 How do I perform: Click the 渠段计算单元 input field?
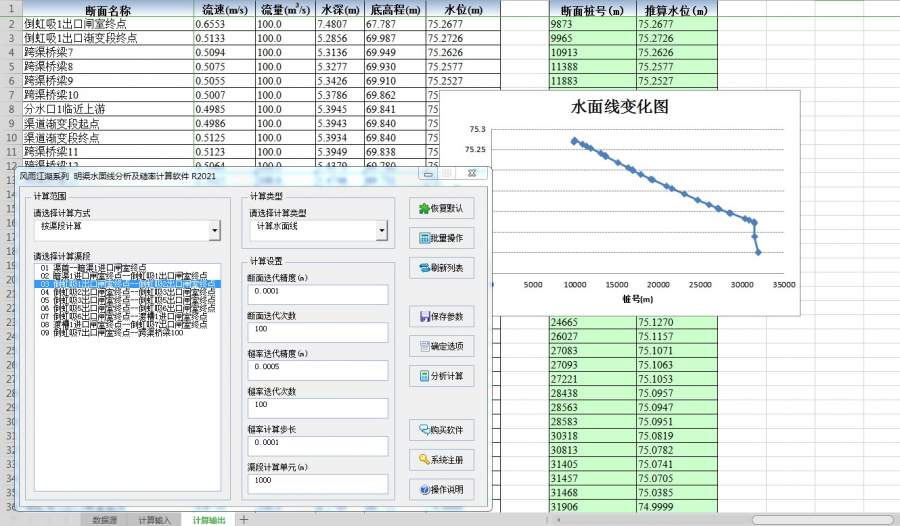pos(317,483)
